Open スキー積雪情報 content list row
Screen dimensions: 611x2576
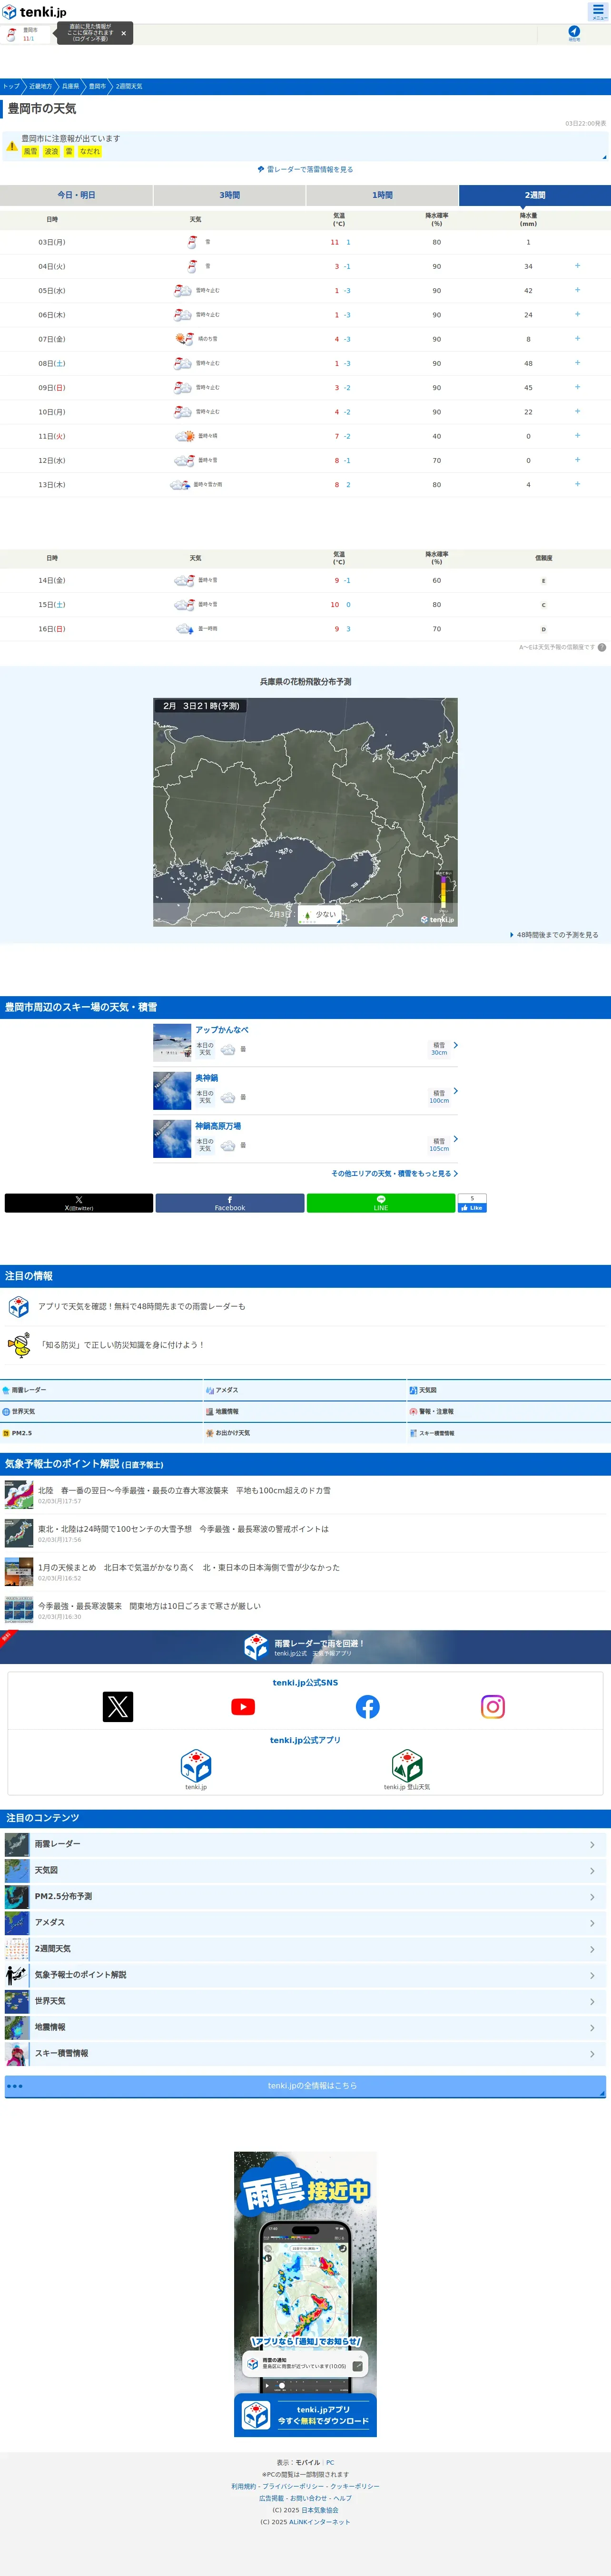(x=305, y=2054)
